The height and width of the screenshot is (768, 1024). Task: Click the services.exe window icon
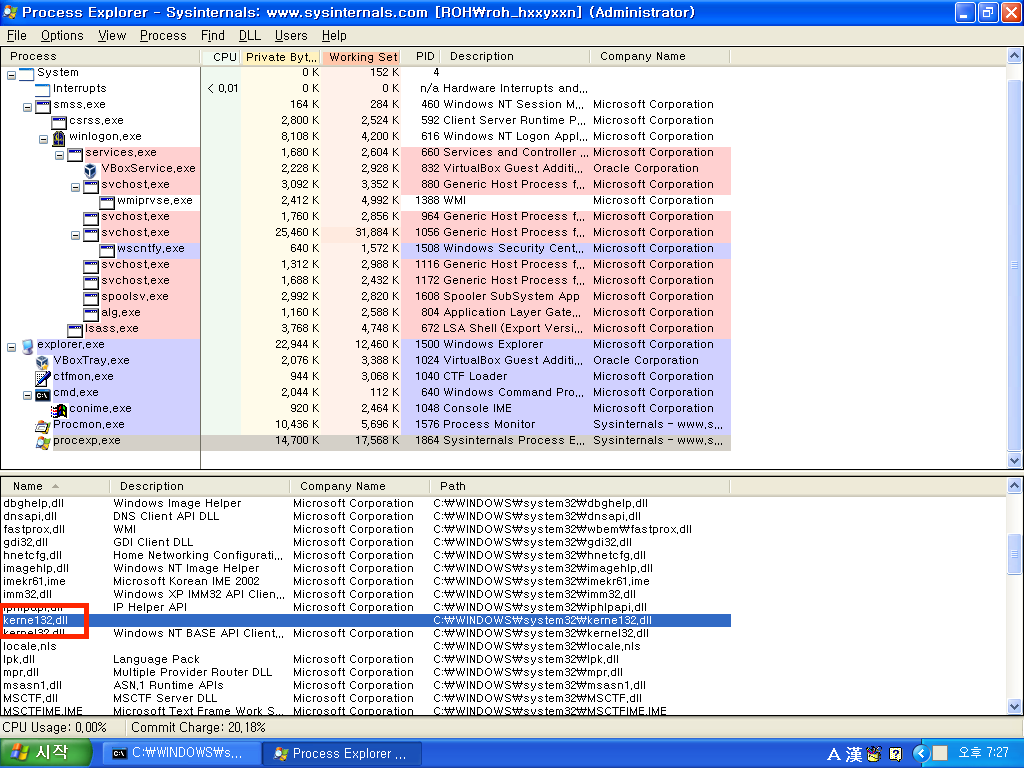(x=74, y=153)
